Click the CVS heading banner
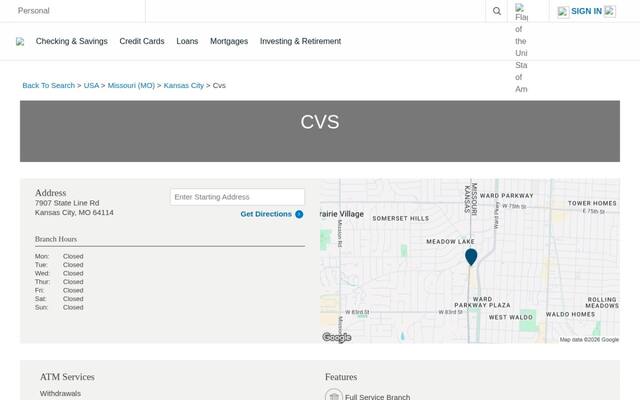Image resolution: width=640 pixels, height=400 pixels. [320, 131]
